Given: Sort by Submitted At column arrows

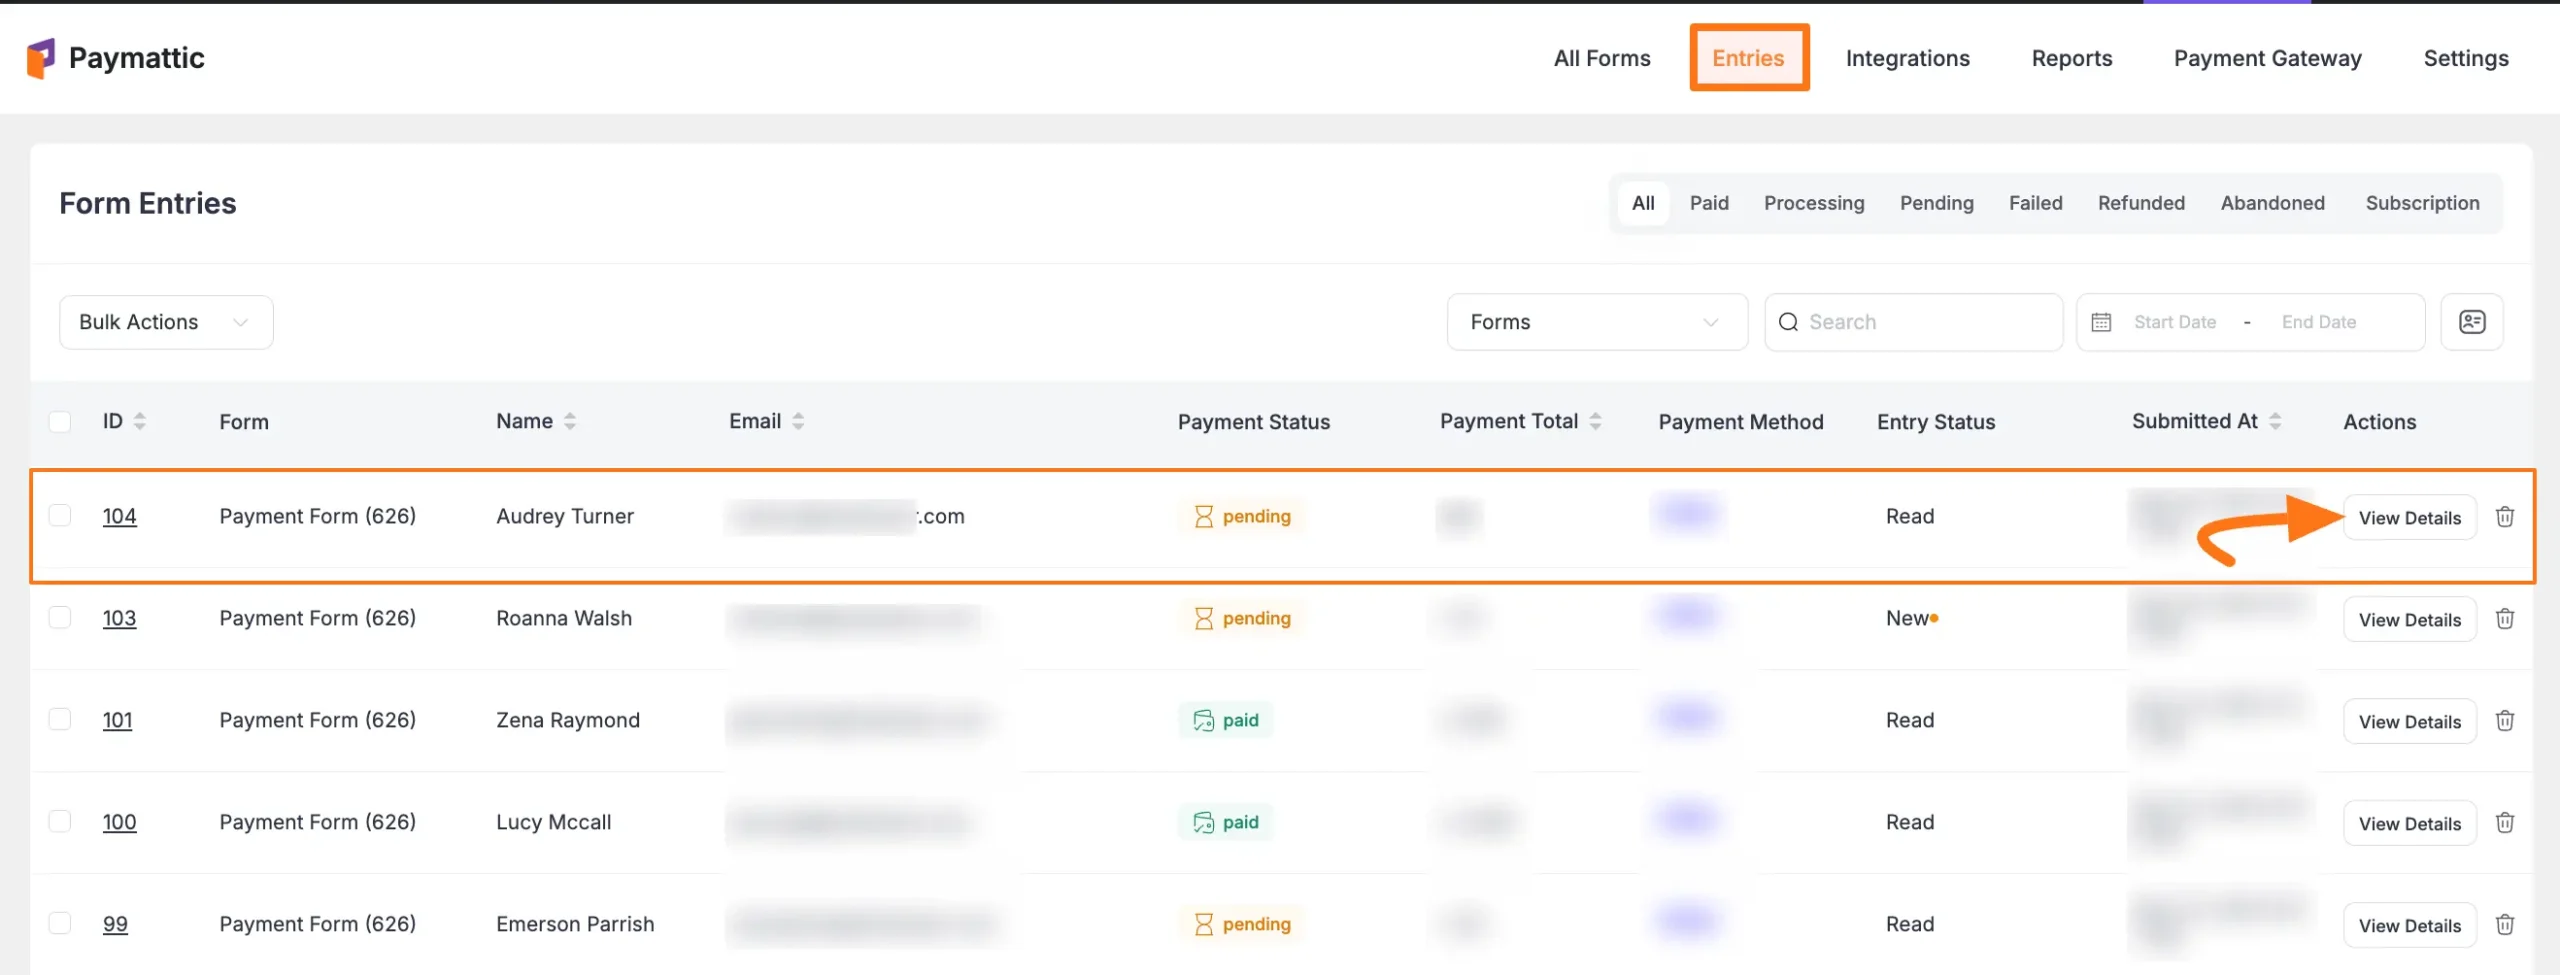Looking at the screenshot, I should 2275,422.
